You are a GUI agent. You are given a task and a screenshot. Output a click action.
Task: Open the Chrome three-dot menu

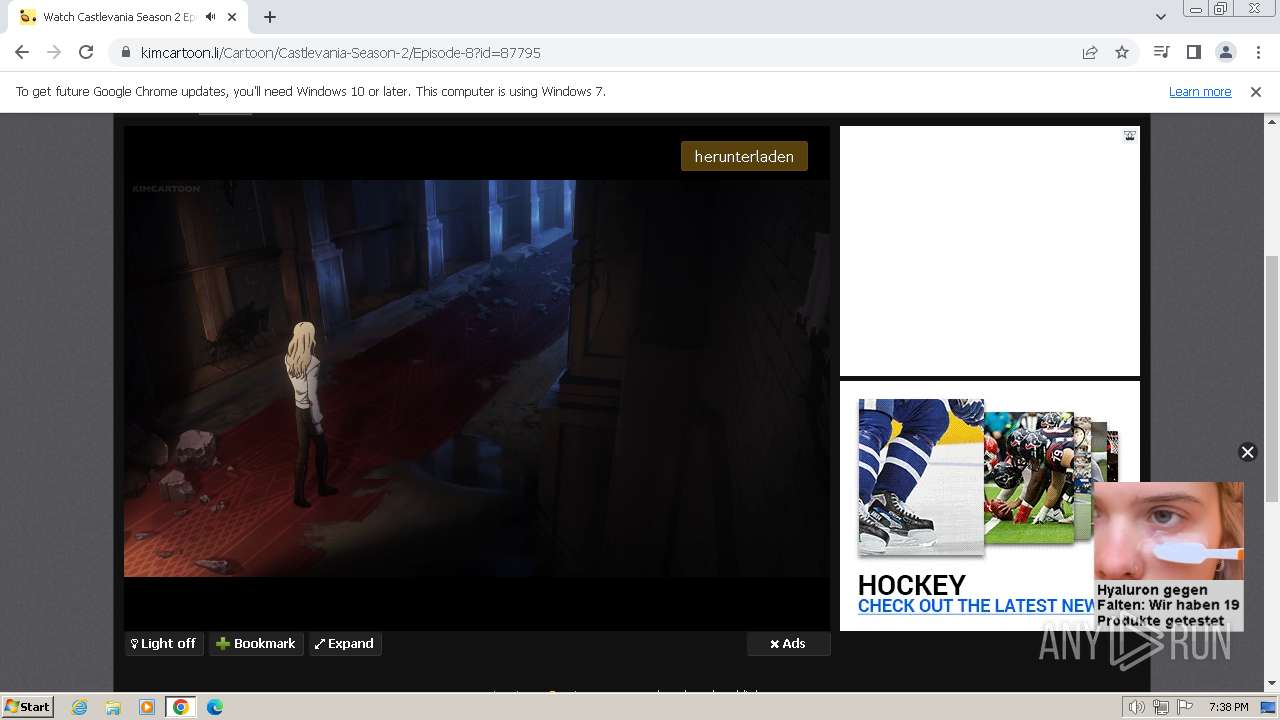pyautogui.click(x=1258, y=53)
